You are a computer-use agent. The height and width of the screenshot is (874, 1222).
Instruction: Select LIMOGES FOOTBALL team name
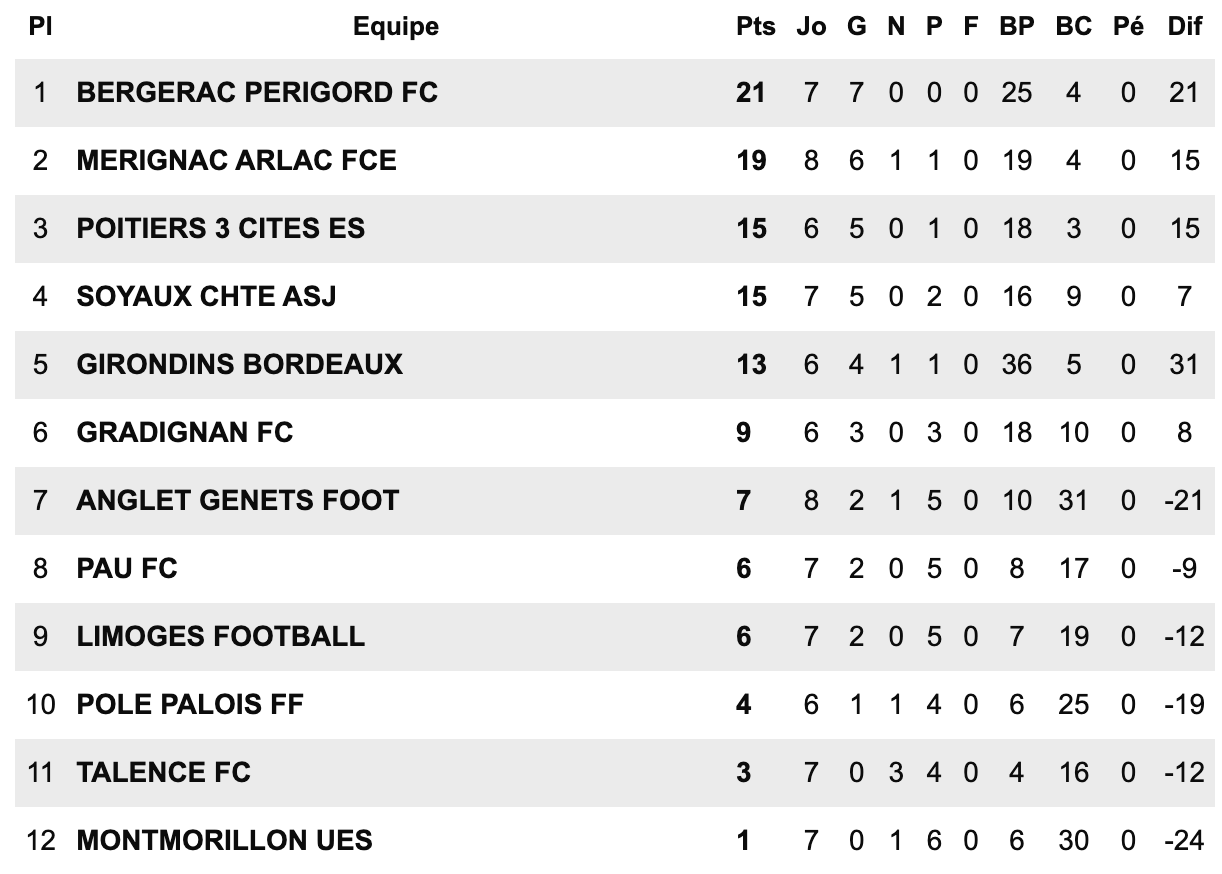point(221,637)
